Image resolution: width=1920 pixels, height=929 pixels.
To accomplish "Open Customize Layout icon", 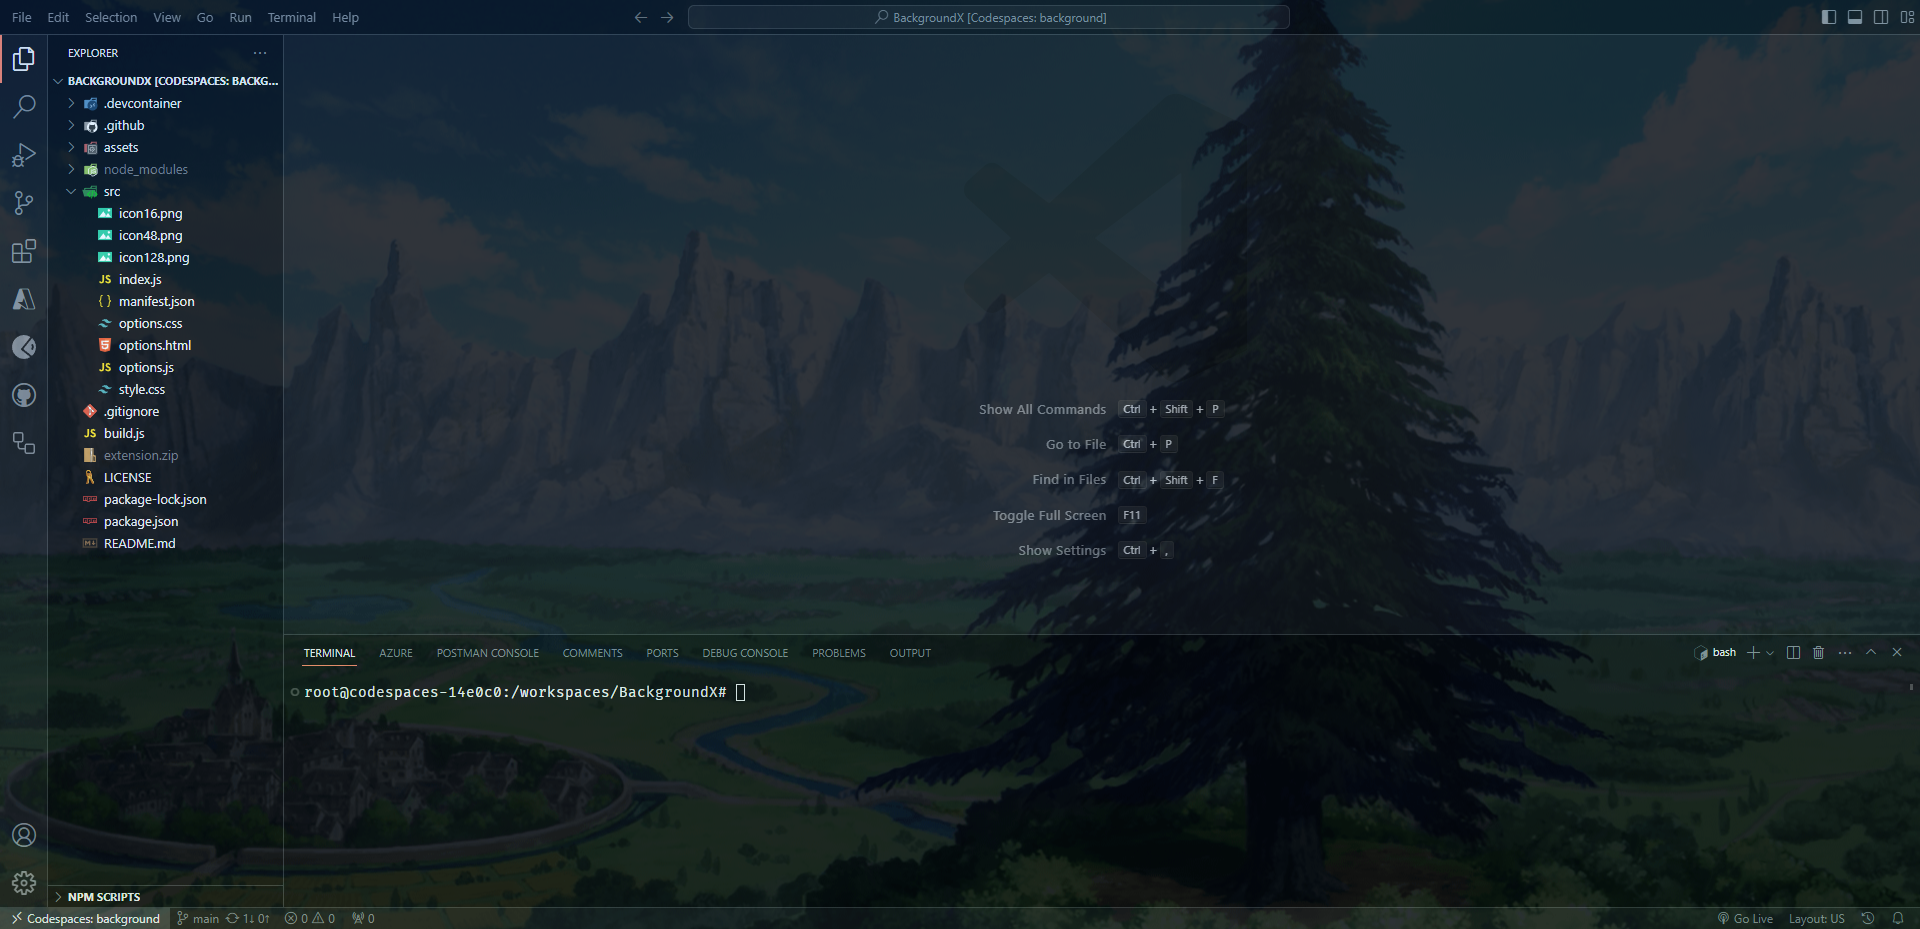I will (1907, 17).
